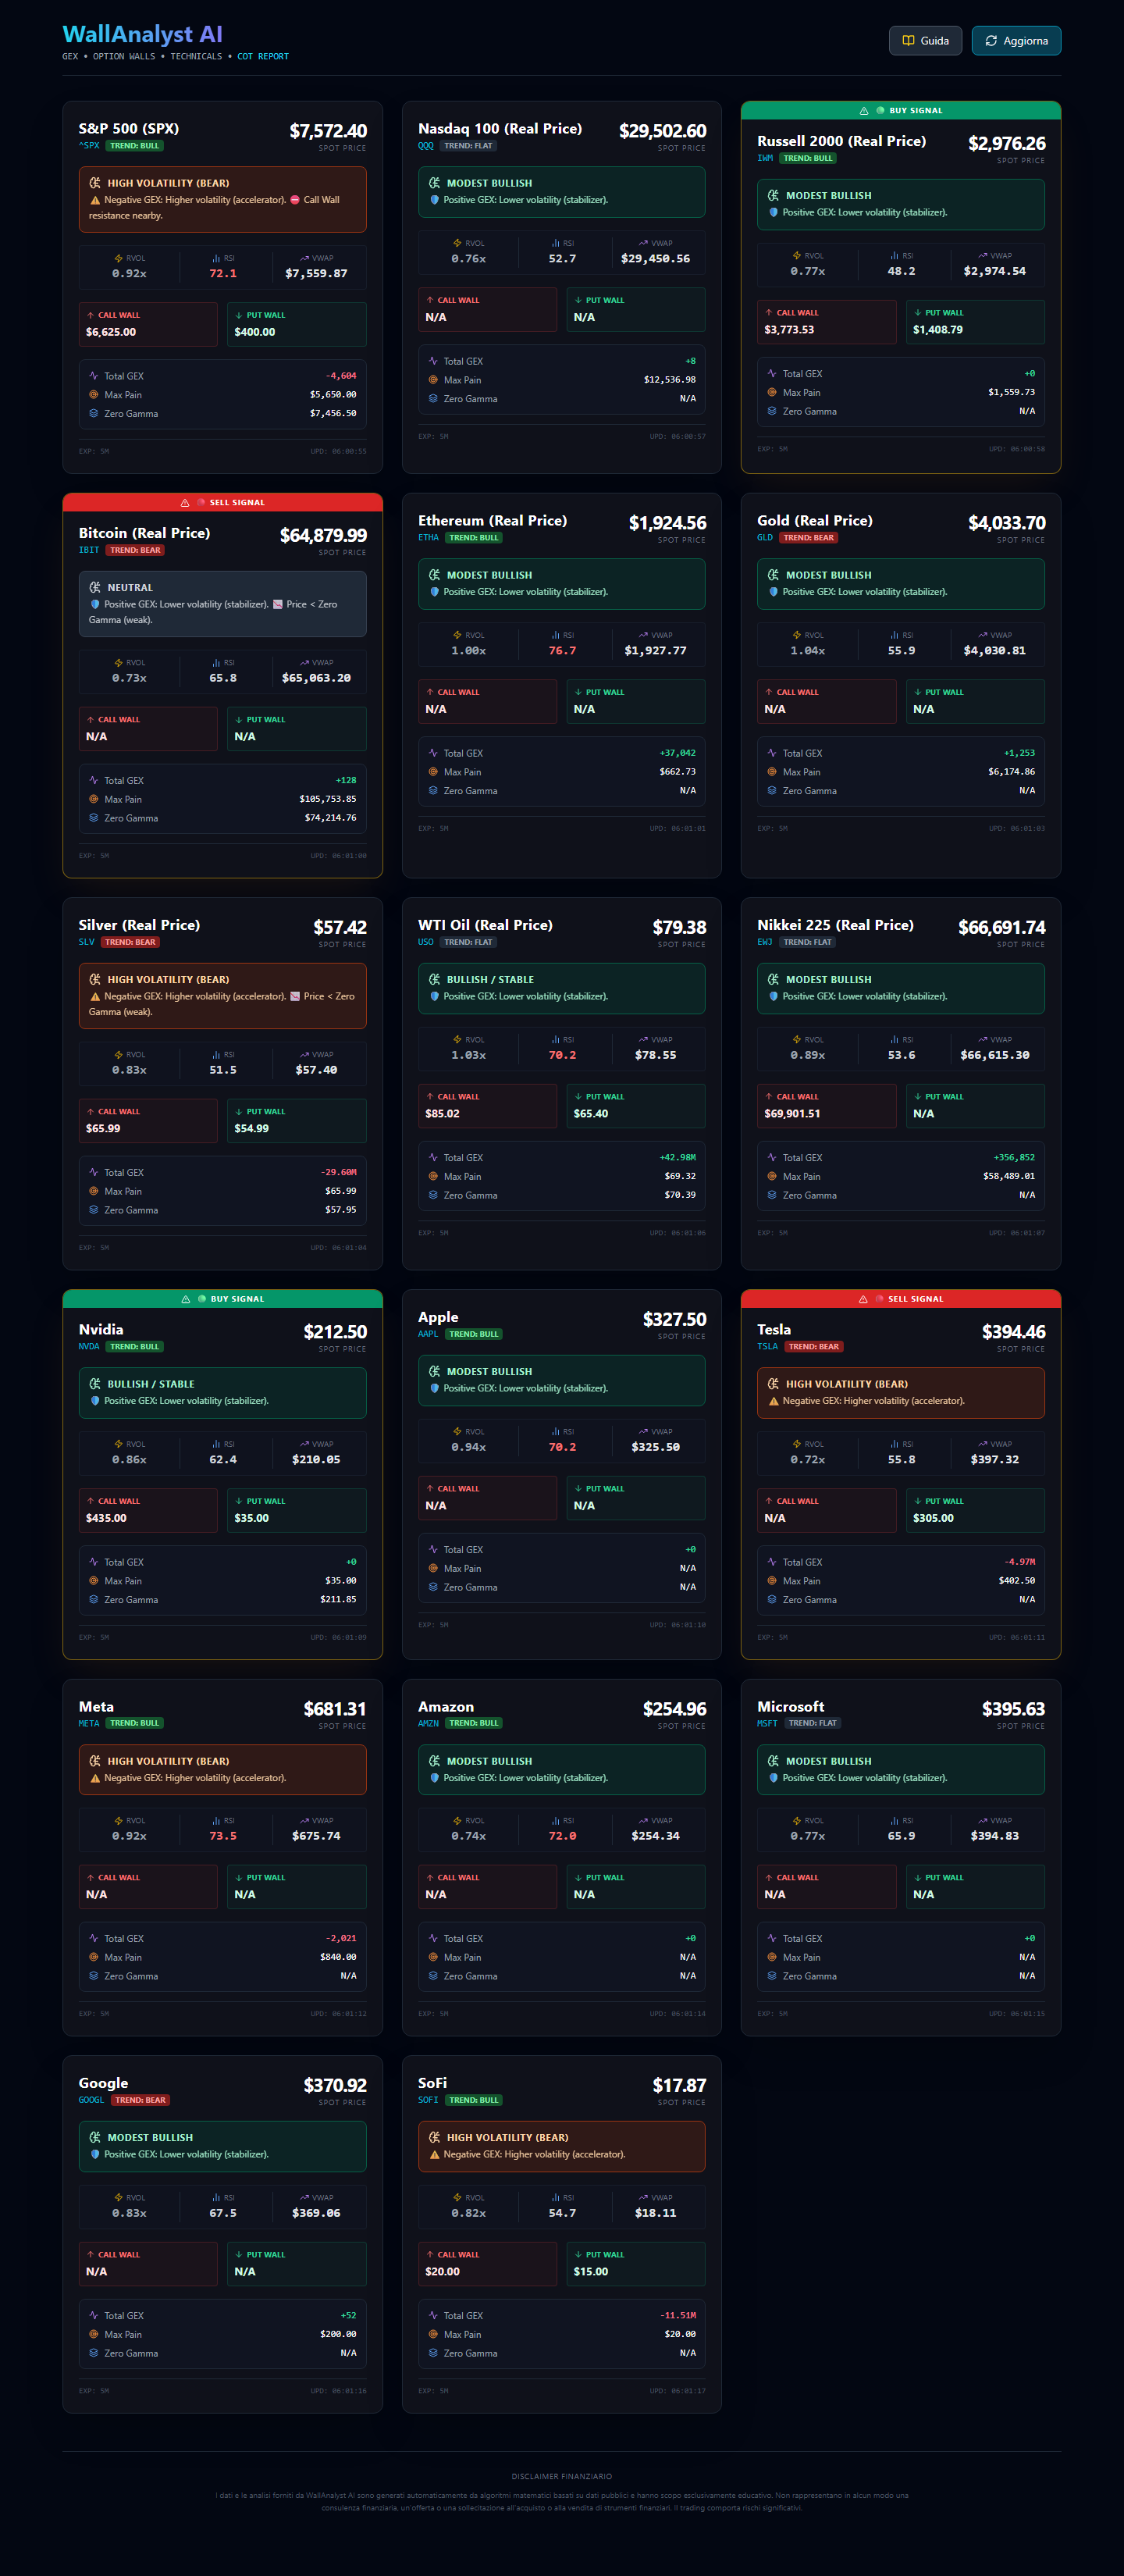Click the TREND: BEAR badge on Tesla
This screenshot has width=1124, height=2576.
click(813, 1347)
